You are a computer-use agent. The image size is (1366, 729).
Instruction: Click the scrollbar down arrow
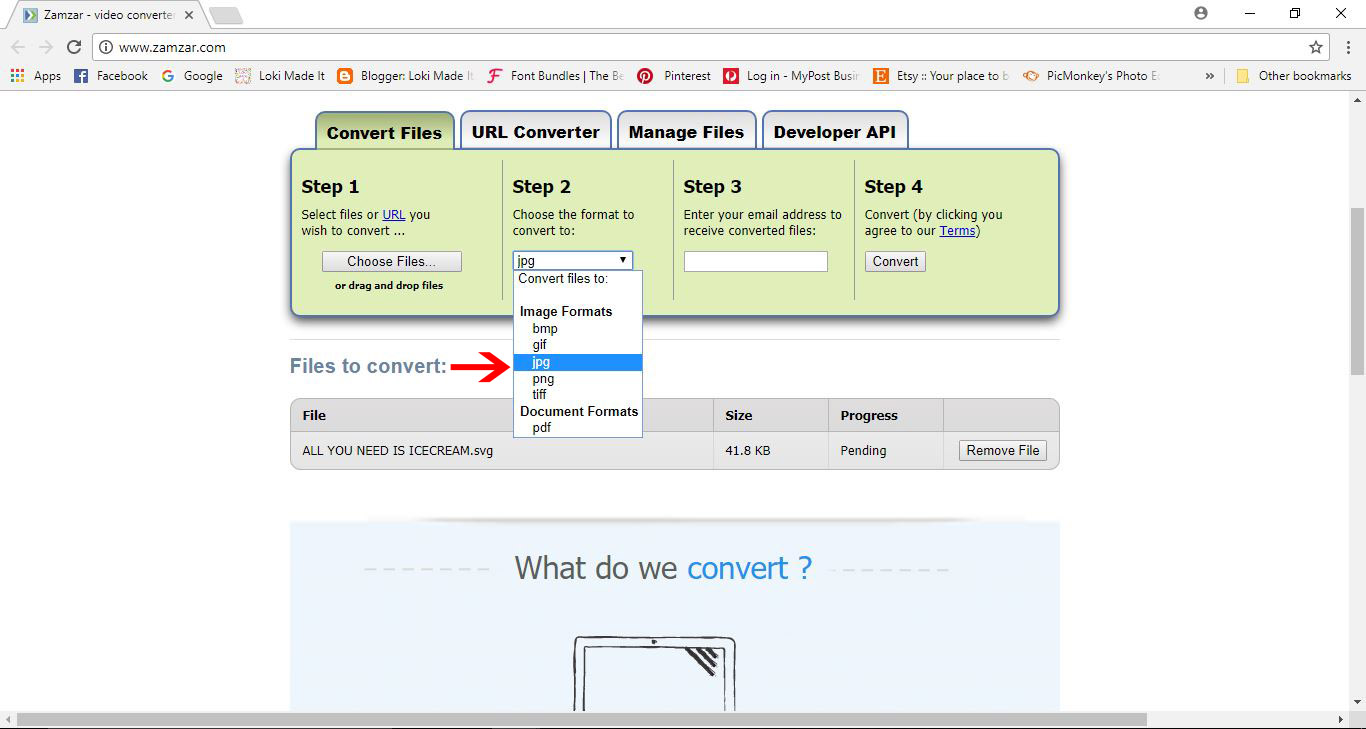(1357, 703)
